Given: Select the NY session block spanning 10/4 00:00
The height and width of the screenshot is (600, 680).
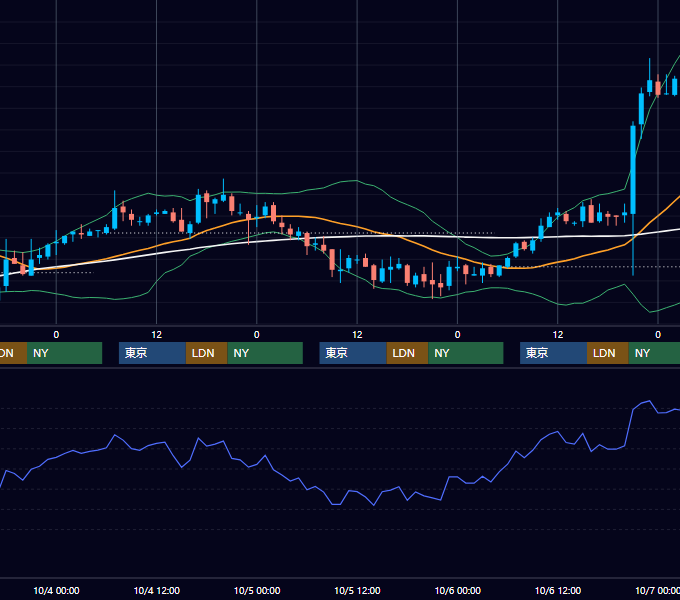Looking at the screenshot, I should pos(64,353).
